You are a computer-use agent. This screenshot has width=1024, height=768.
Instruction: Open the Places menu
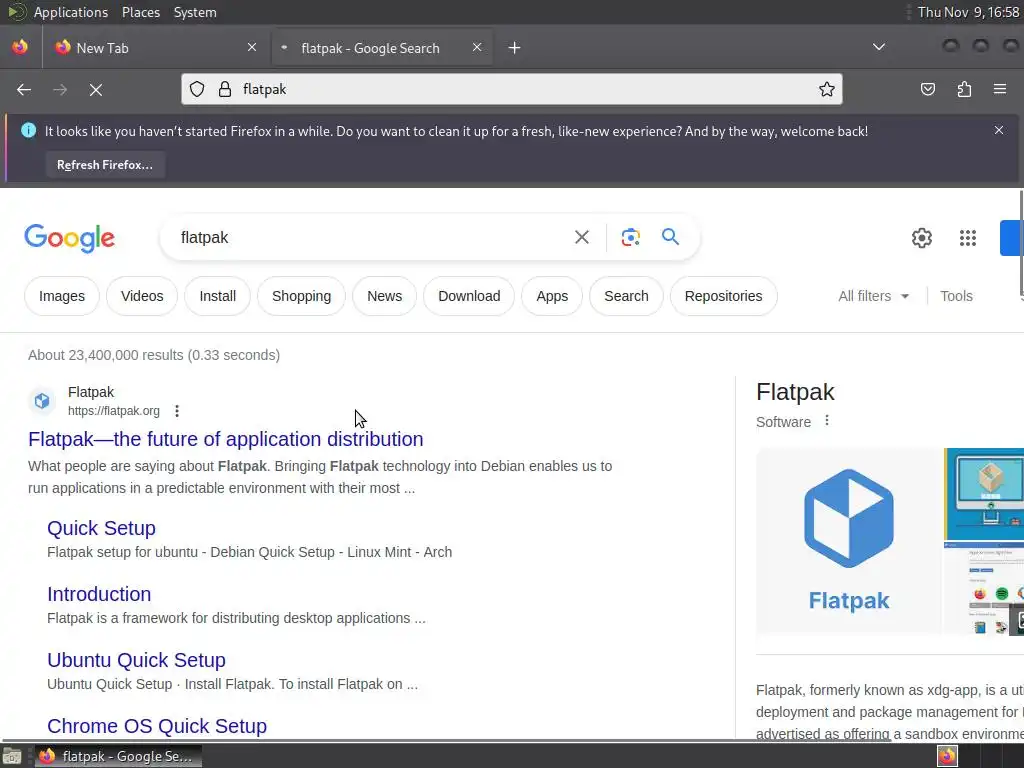coord(140,12)
